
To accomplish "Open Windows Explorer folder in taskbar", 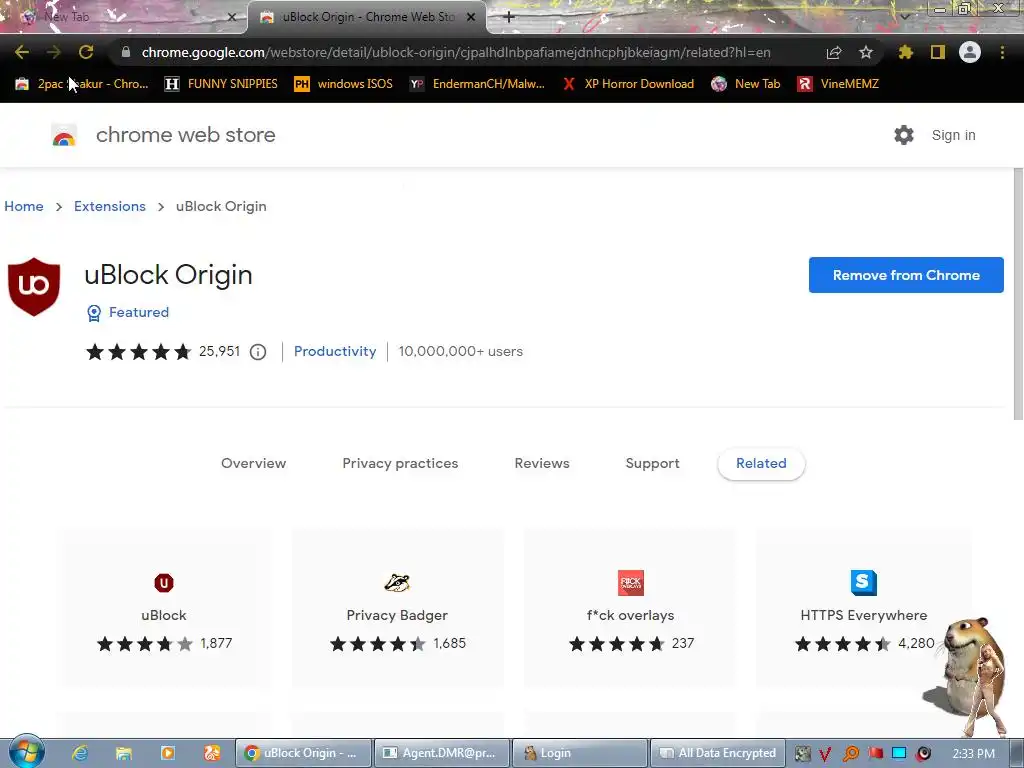I will [123, 753].
